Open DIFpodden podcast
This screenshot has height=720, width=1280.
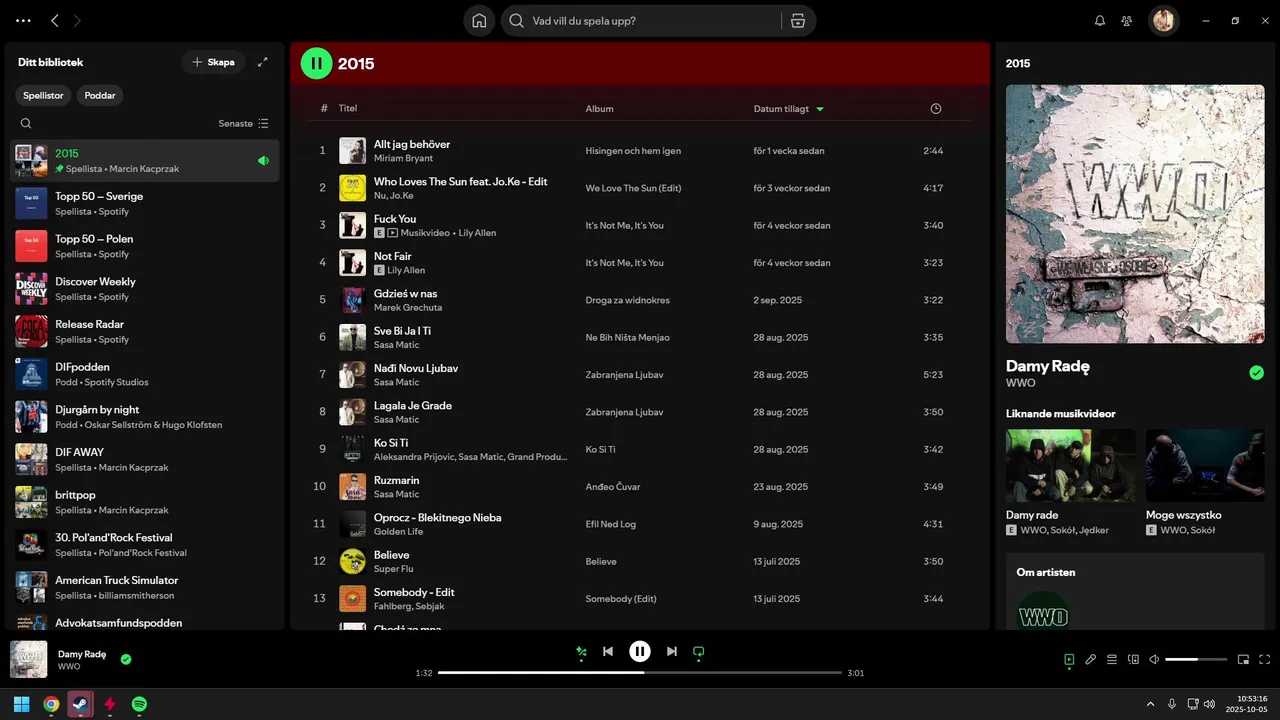coord(145,374)
